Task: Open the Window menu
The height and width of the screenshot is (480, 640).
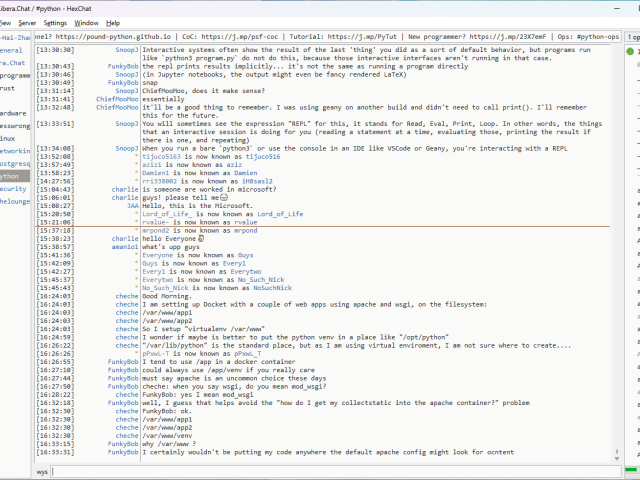Action: pos(87,22)
